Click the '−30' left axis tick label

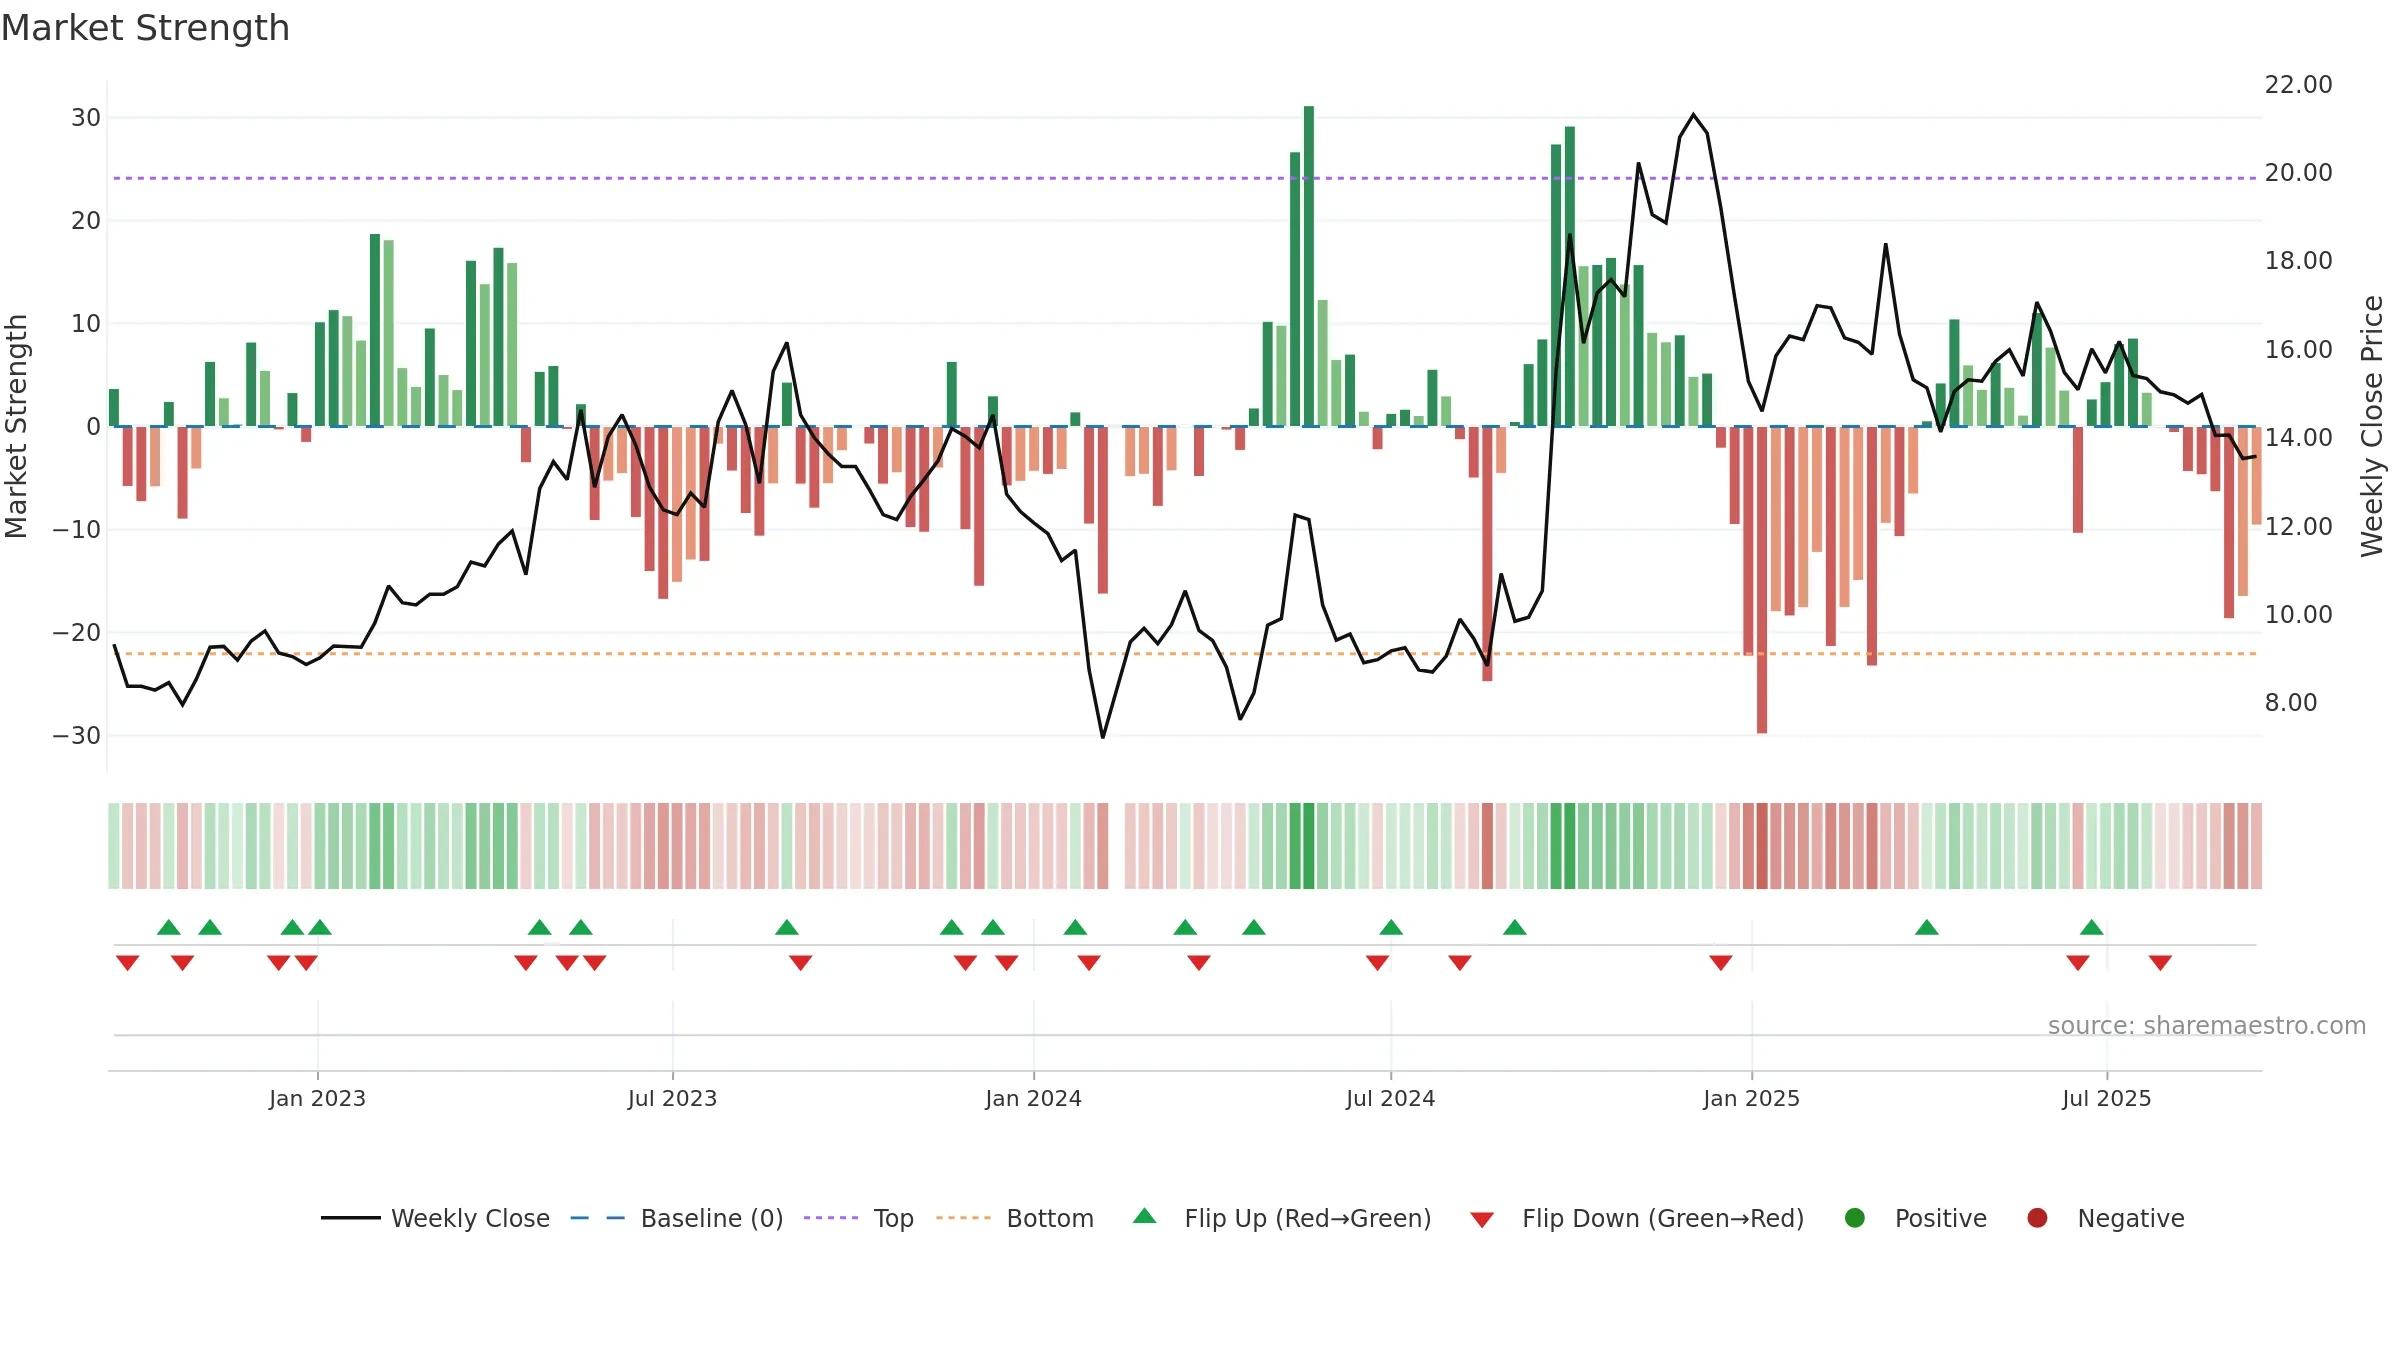(x=77, y=736)
